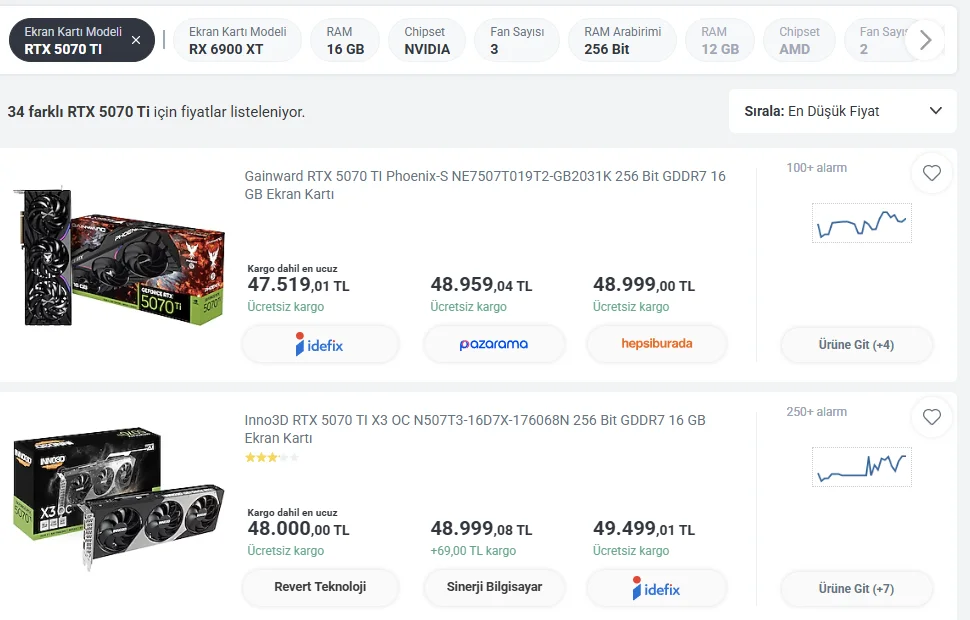Remove the RTX 5070 TI filter chip
The width and height of the screenshot is (970, 620).
136,40
